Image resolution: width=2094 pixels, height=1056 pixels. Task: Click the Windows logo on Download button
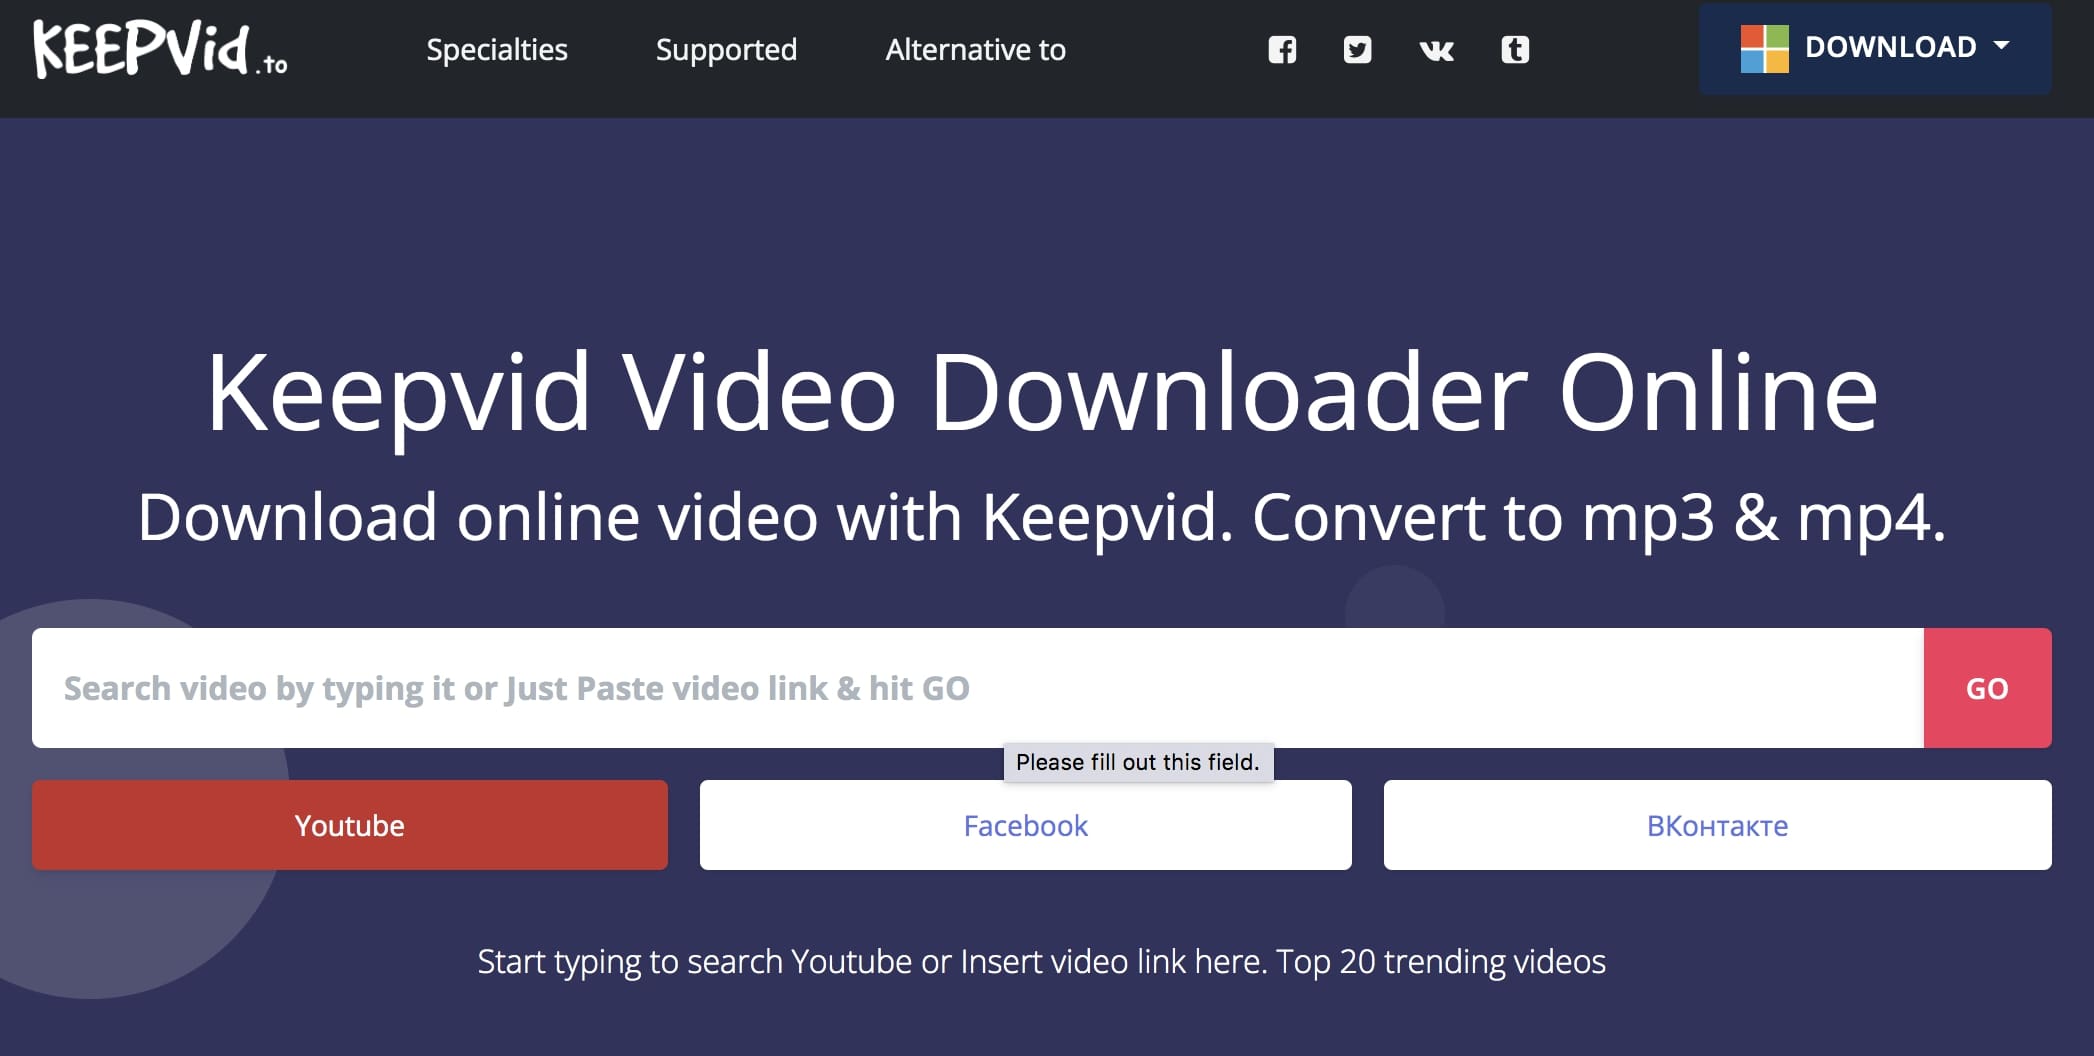(x=1764, y=49)
